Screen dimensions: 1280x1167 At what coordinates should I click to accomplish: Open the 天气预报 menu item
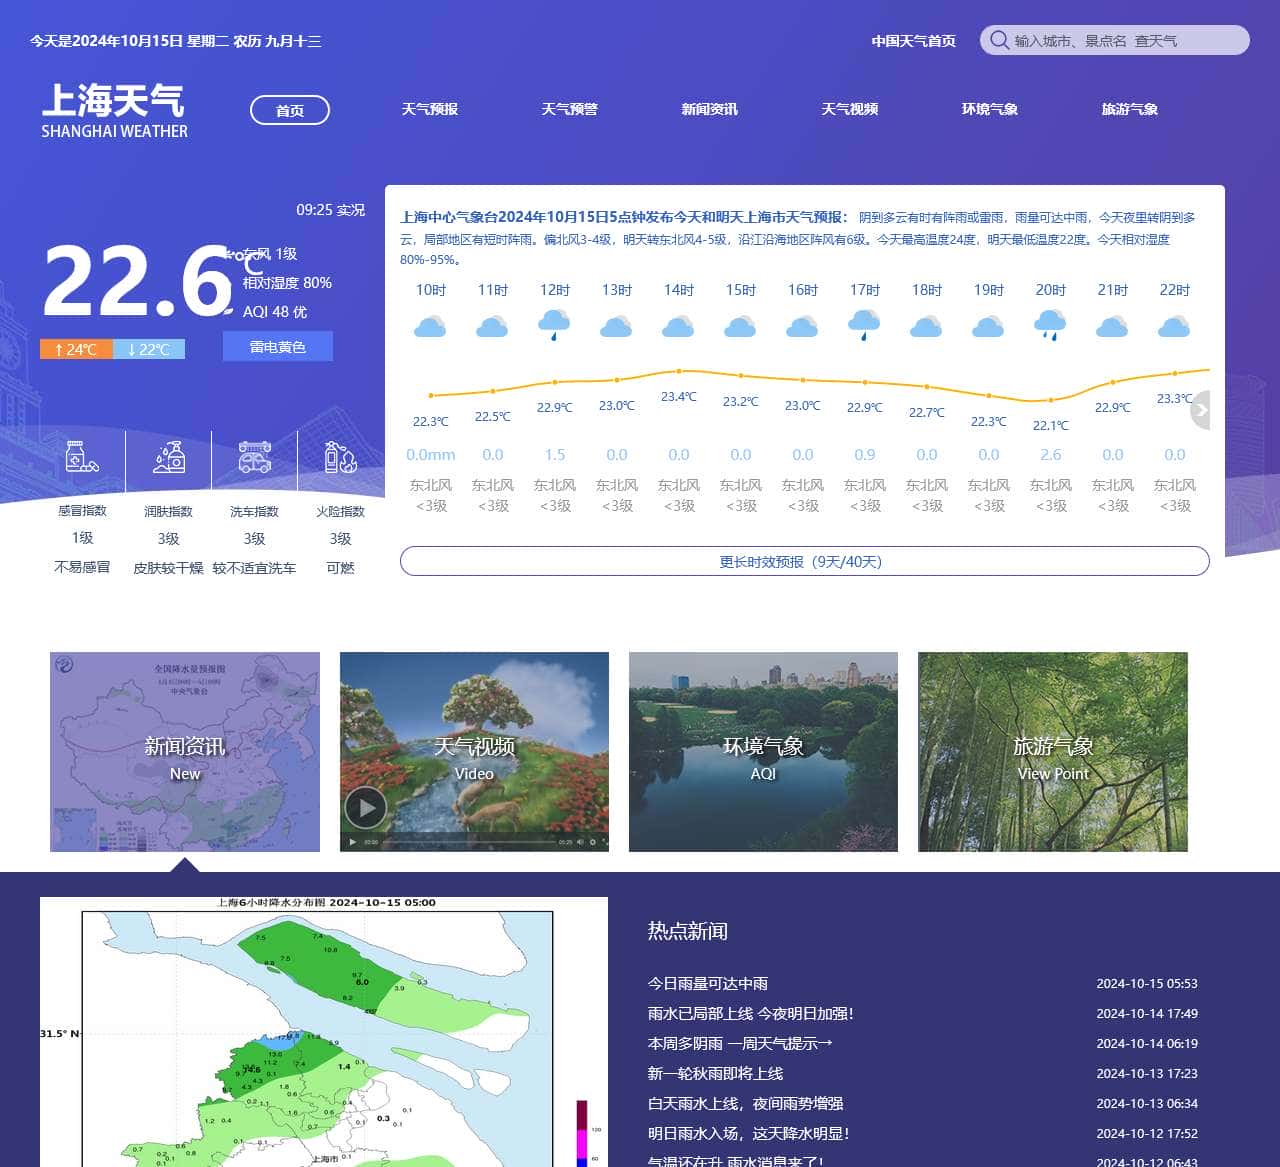point(429,109)
